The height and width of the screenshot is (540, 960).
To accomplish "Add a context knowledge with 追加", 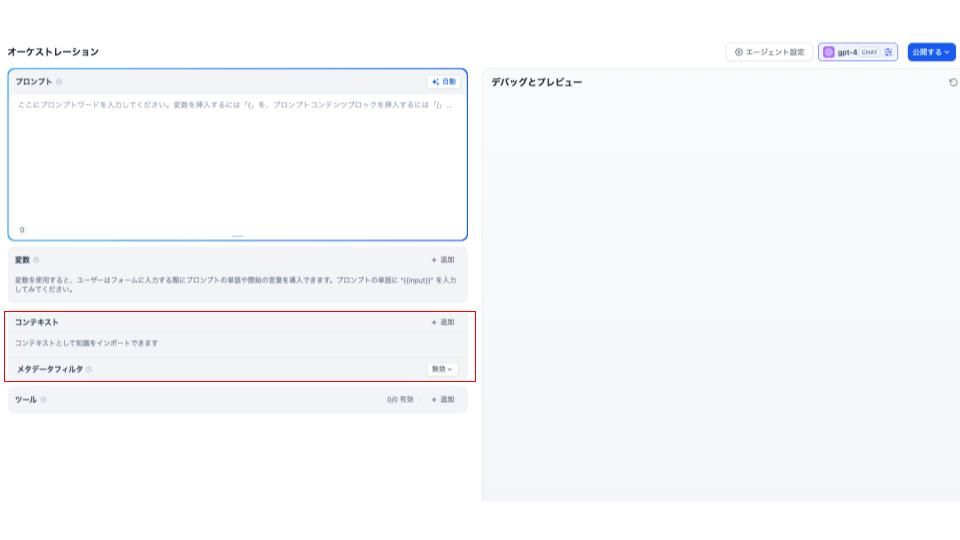I will click(x=442, y=322).
